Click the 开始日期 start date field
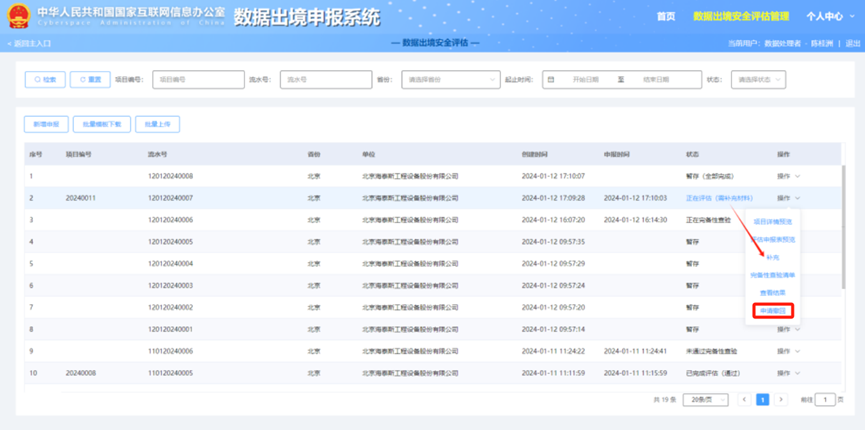865x430 pixels. pyautogui.click(x=585, y=79)
